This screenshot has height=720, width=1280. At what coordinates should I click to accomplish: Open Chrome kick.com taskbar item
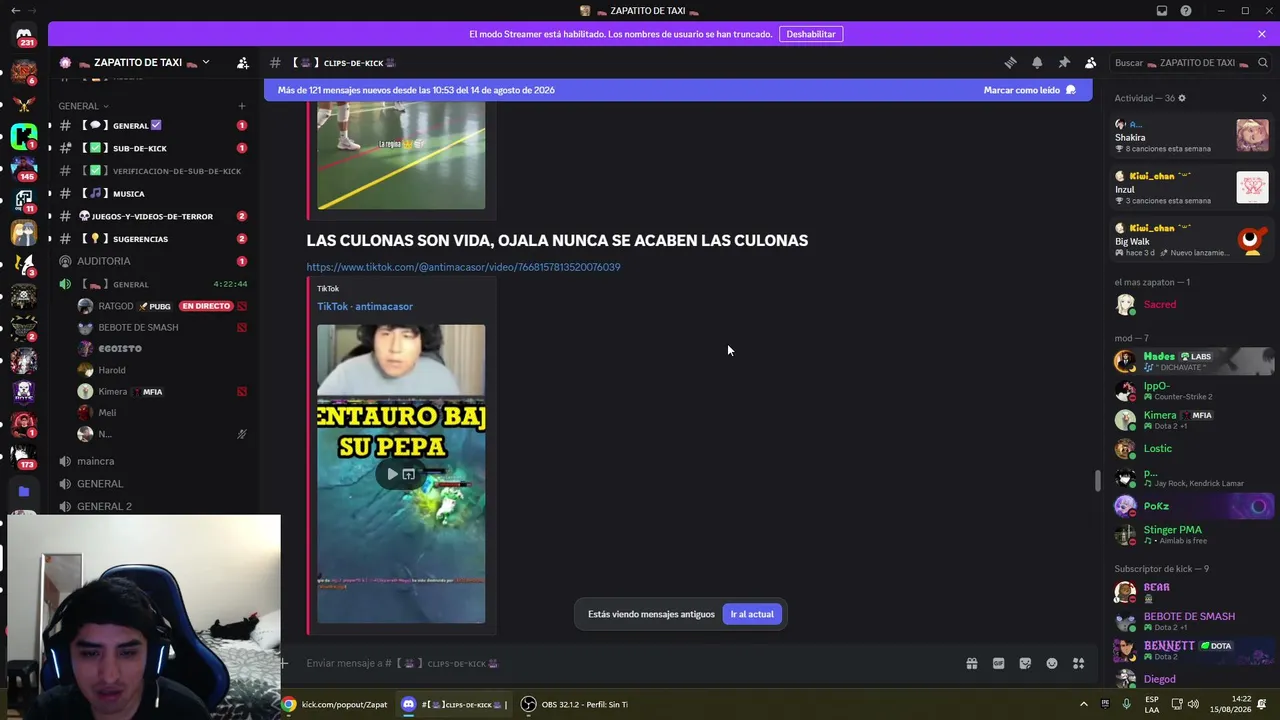pyautogui.click(x=334, y=704)
